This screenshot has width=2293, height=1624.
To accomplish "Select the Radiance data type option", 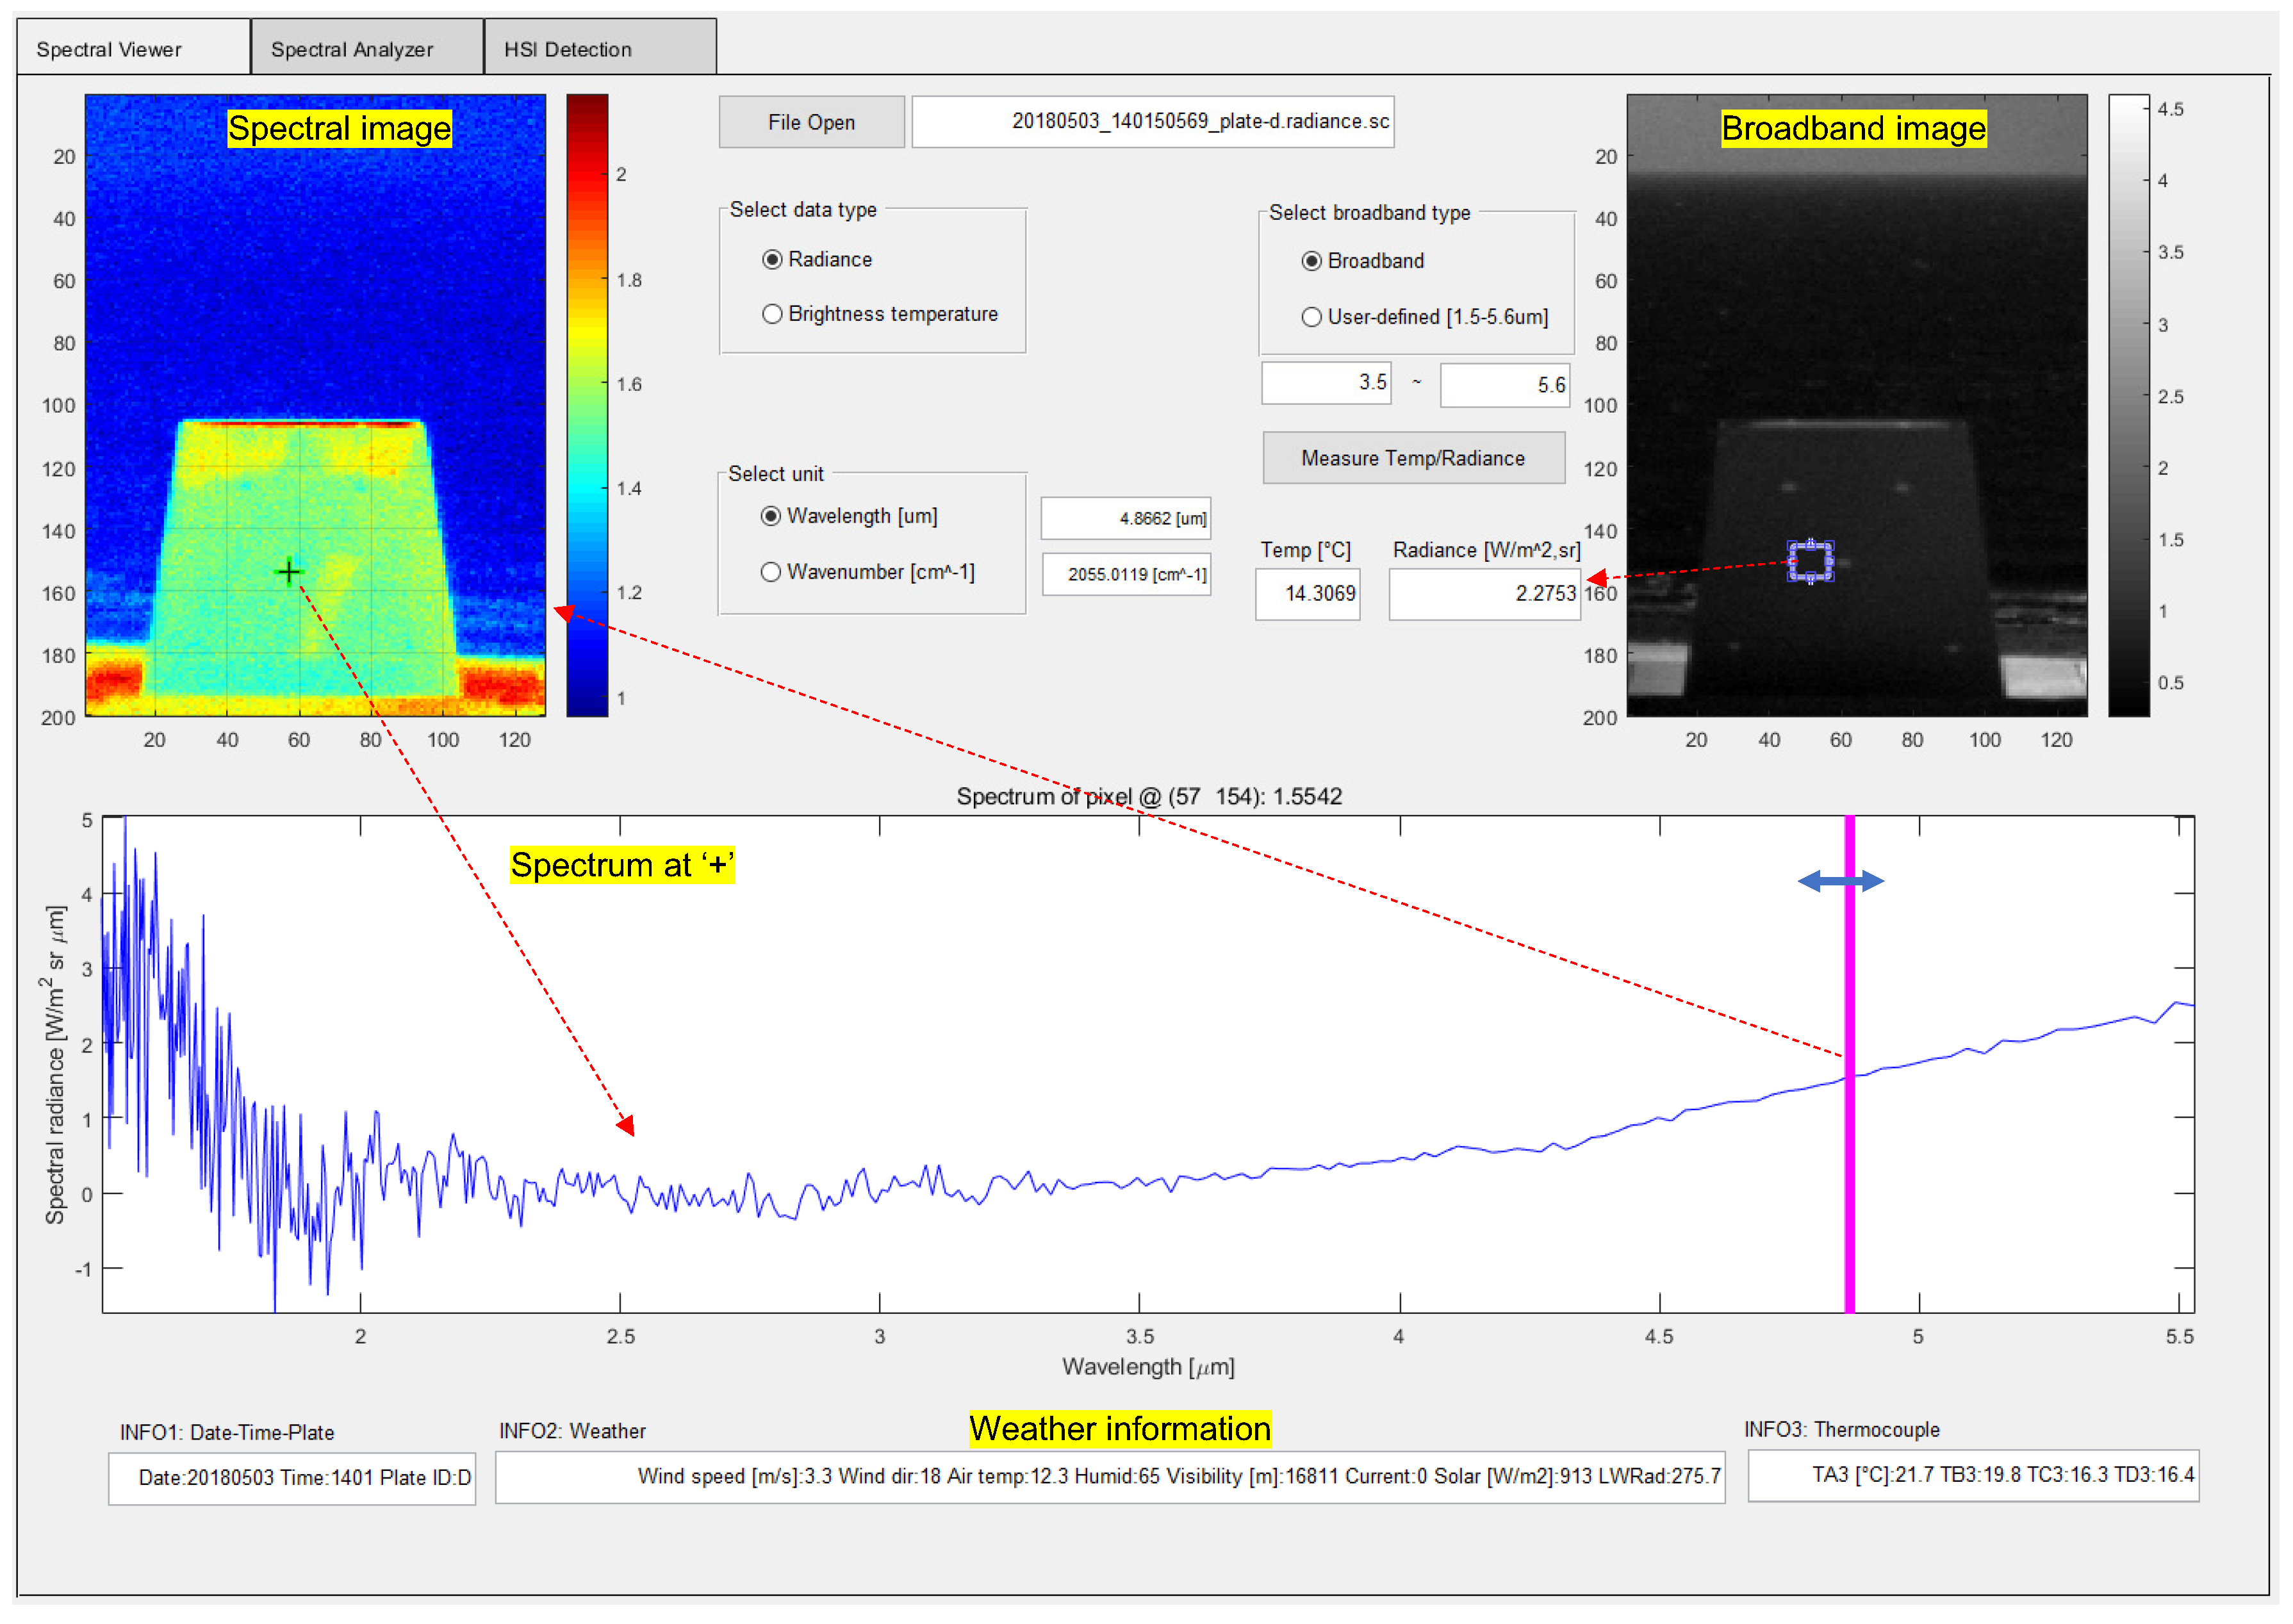I will tap(772, 260).
